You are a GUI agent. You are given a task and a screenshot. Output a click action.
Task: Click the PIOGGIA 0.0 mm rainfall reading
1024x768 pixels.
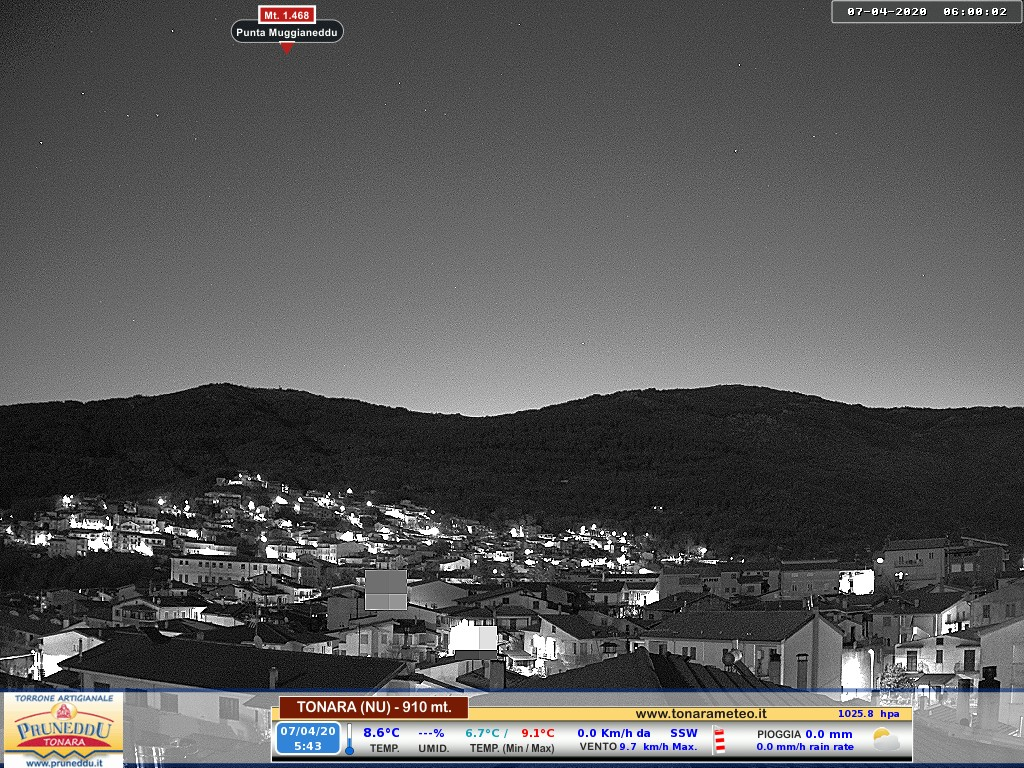805,734
